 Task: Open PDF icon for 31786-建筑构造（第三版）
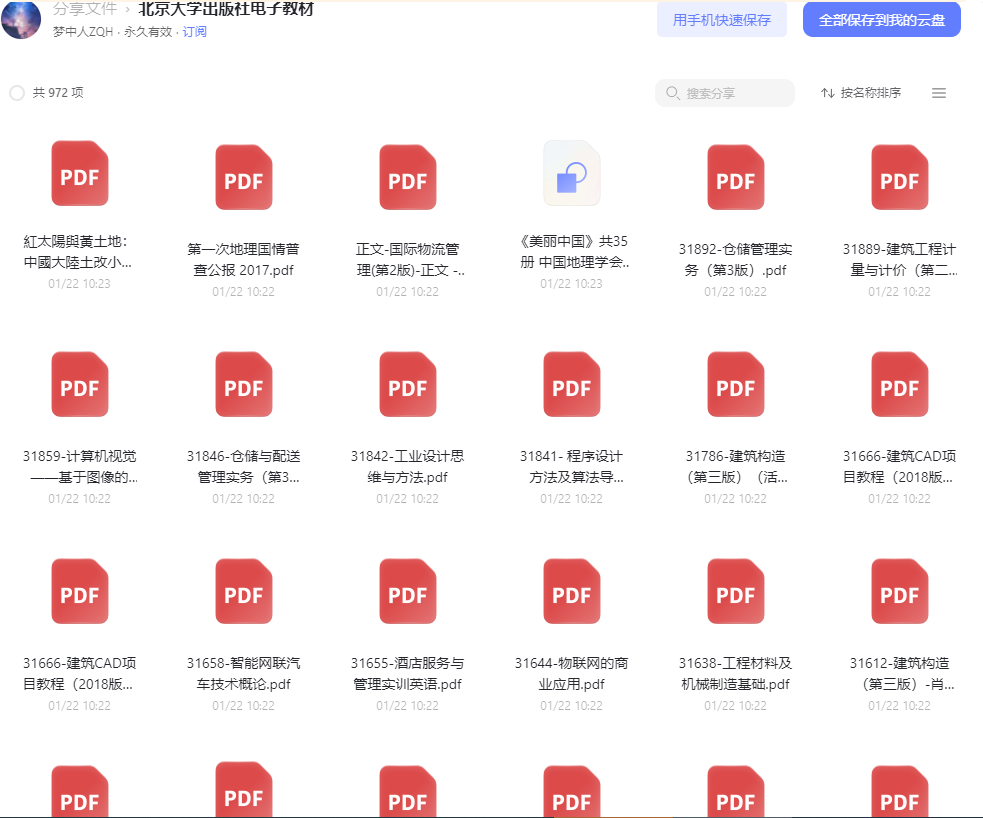[736, 384]
